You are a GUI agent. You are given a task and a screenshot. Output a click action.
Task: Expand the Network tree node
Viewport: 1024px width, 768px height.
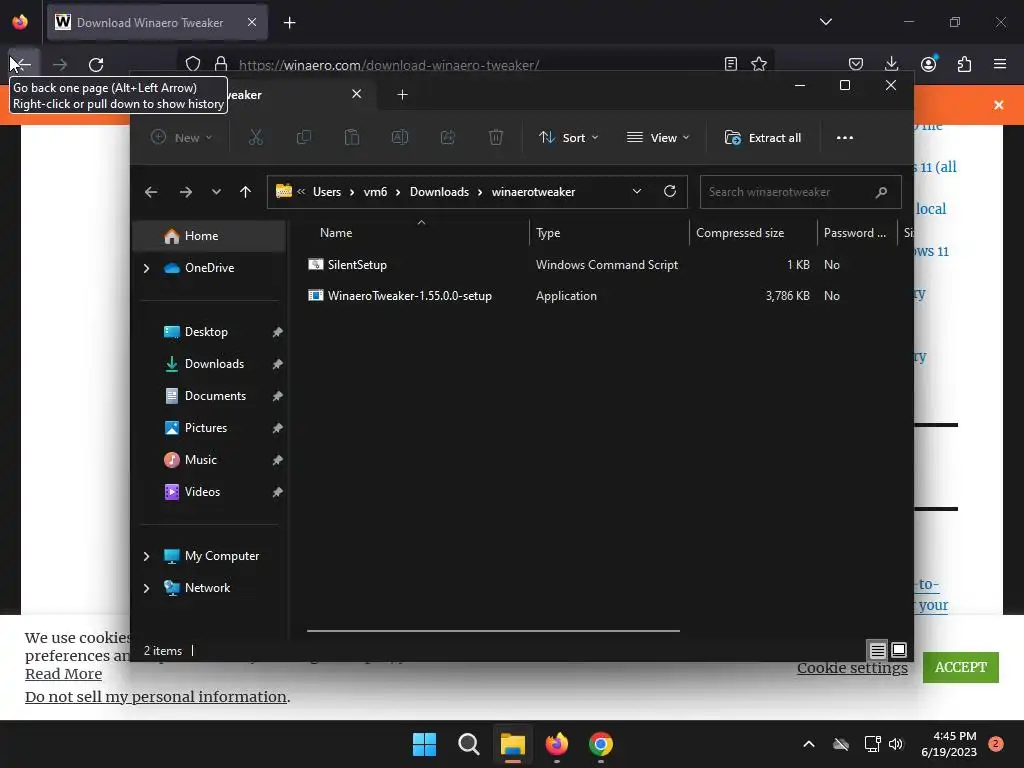pos(146,588)
